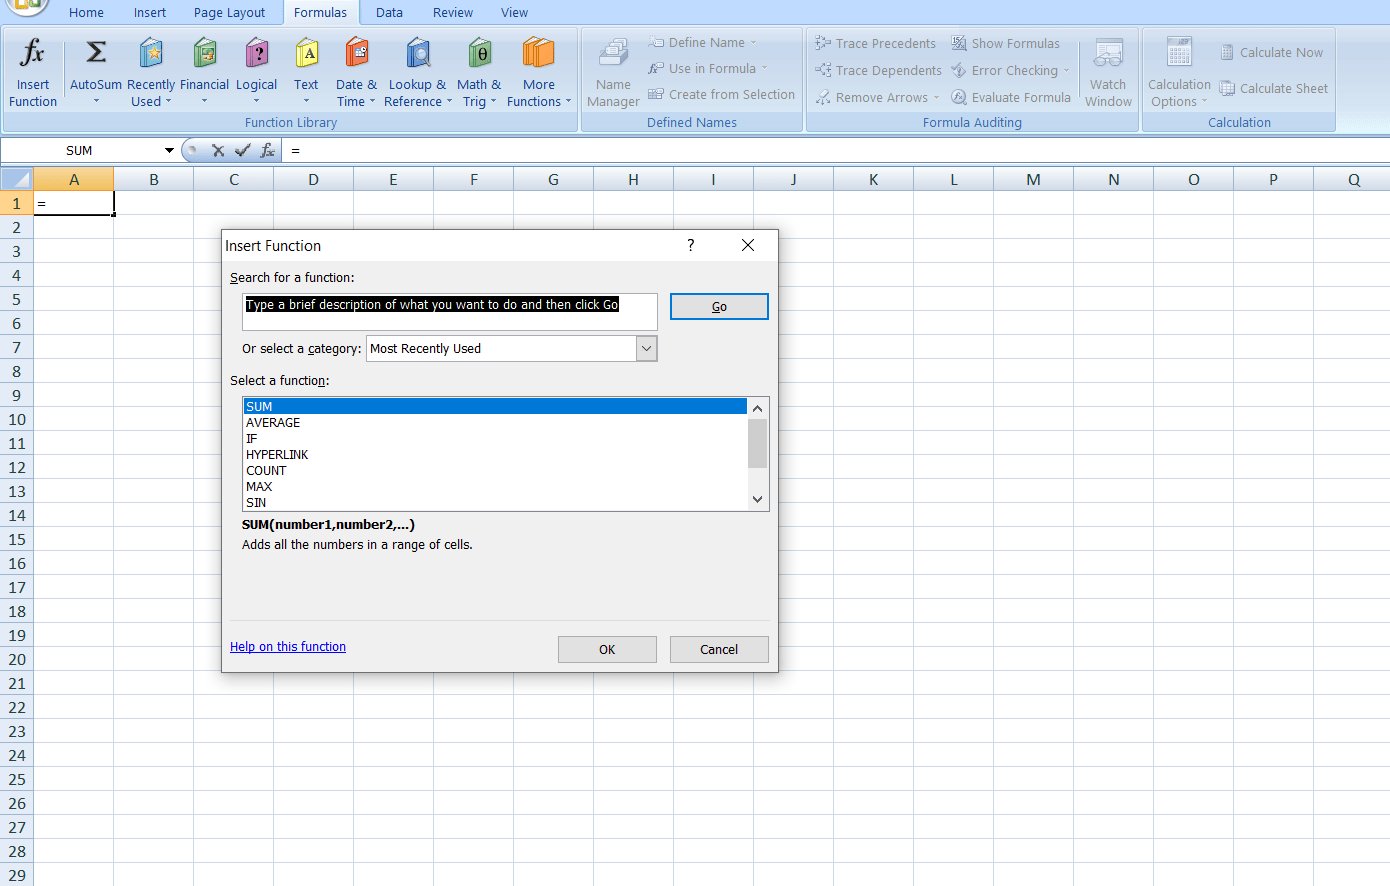Viewport: 1390px width, 886px height.
Task: Expand the Error Checking dropdown arrow
Action: [x=1066, y=70]
